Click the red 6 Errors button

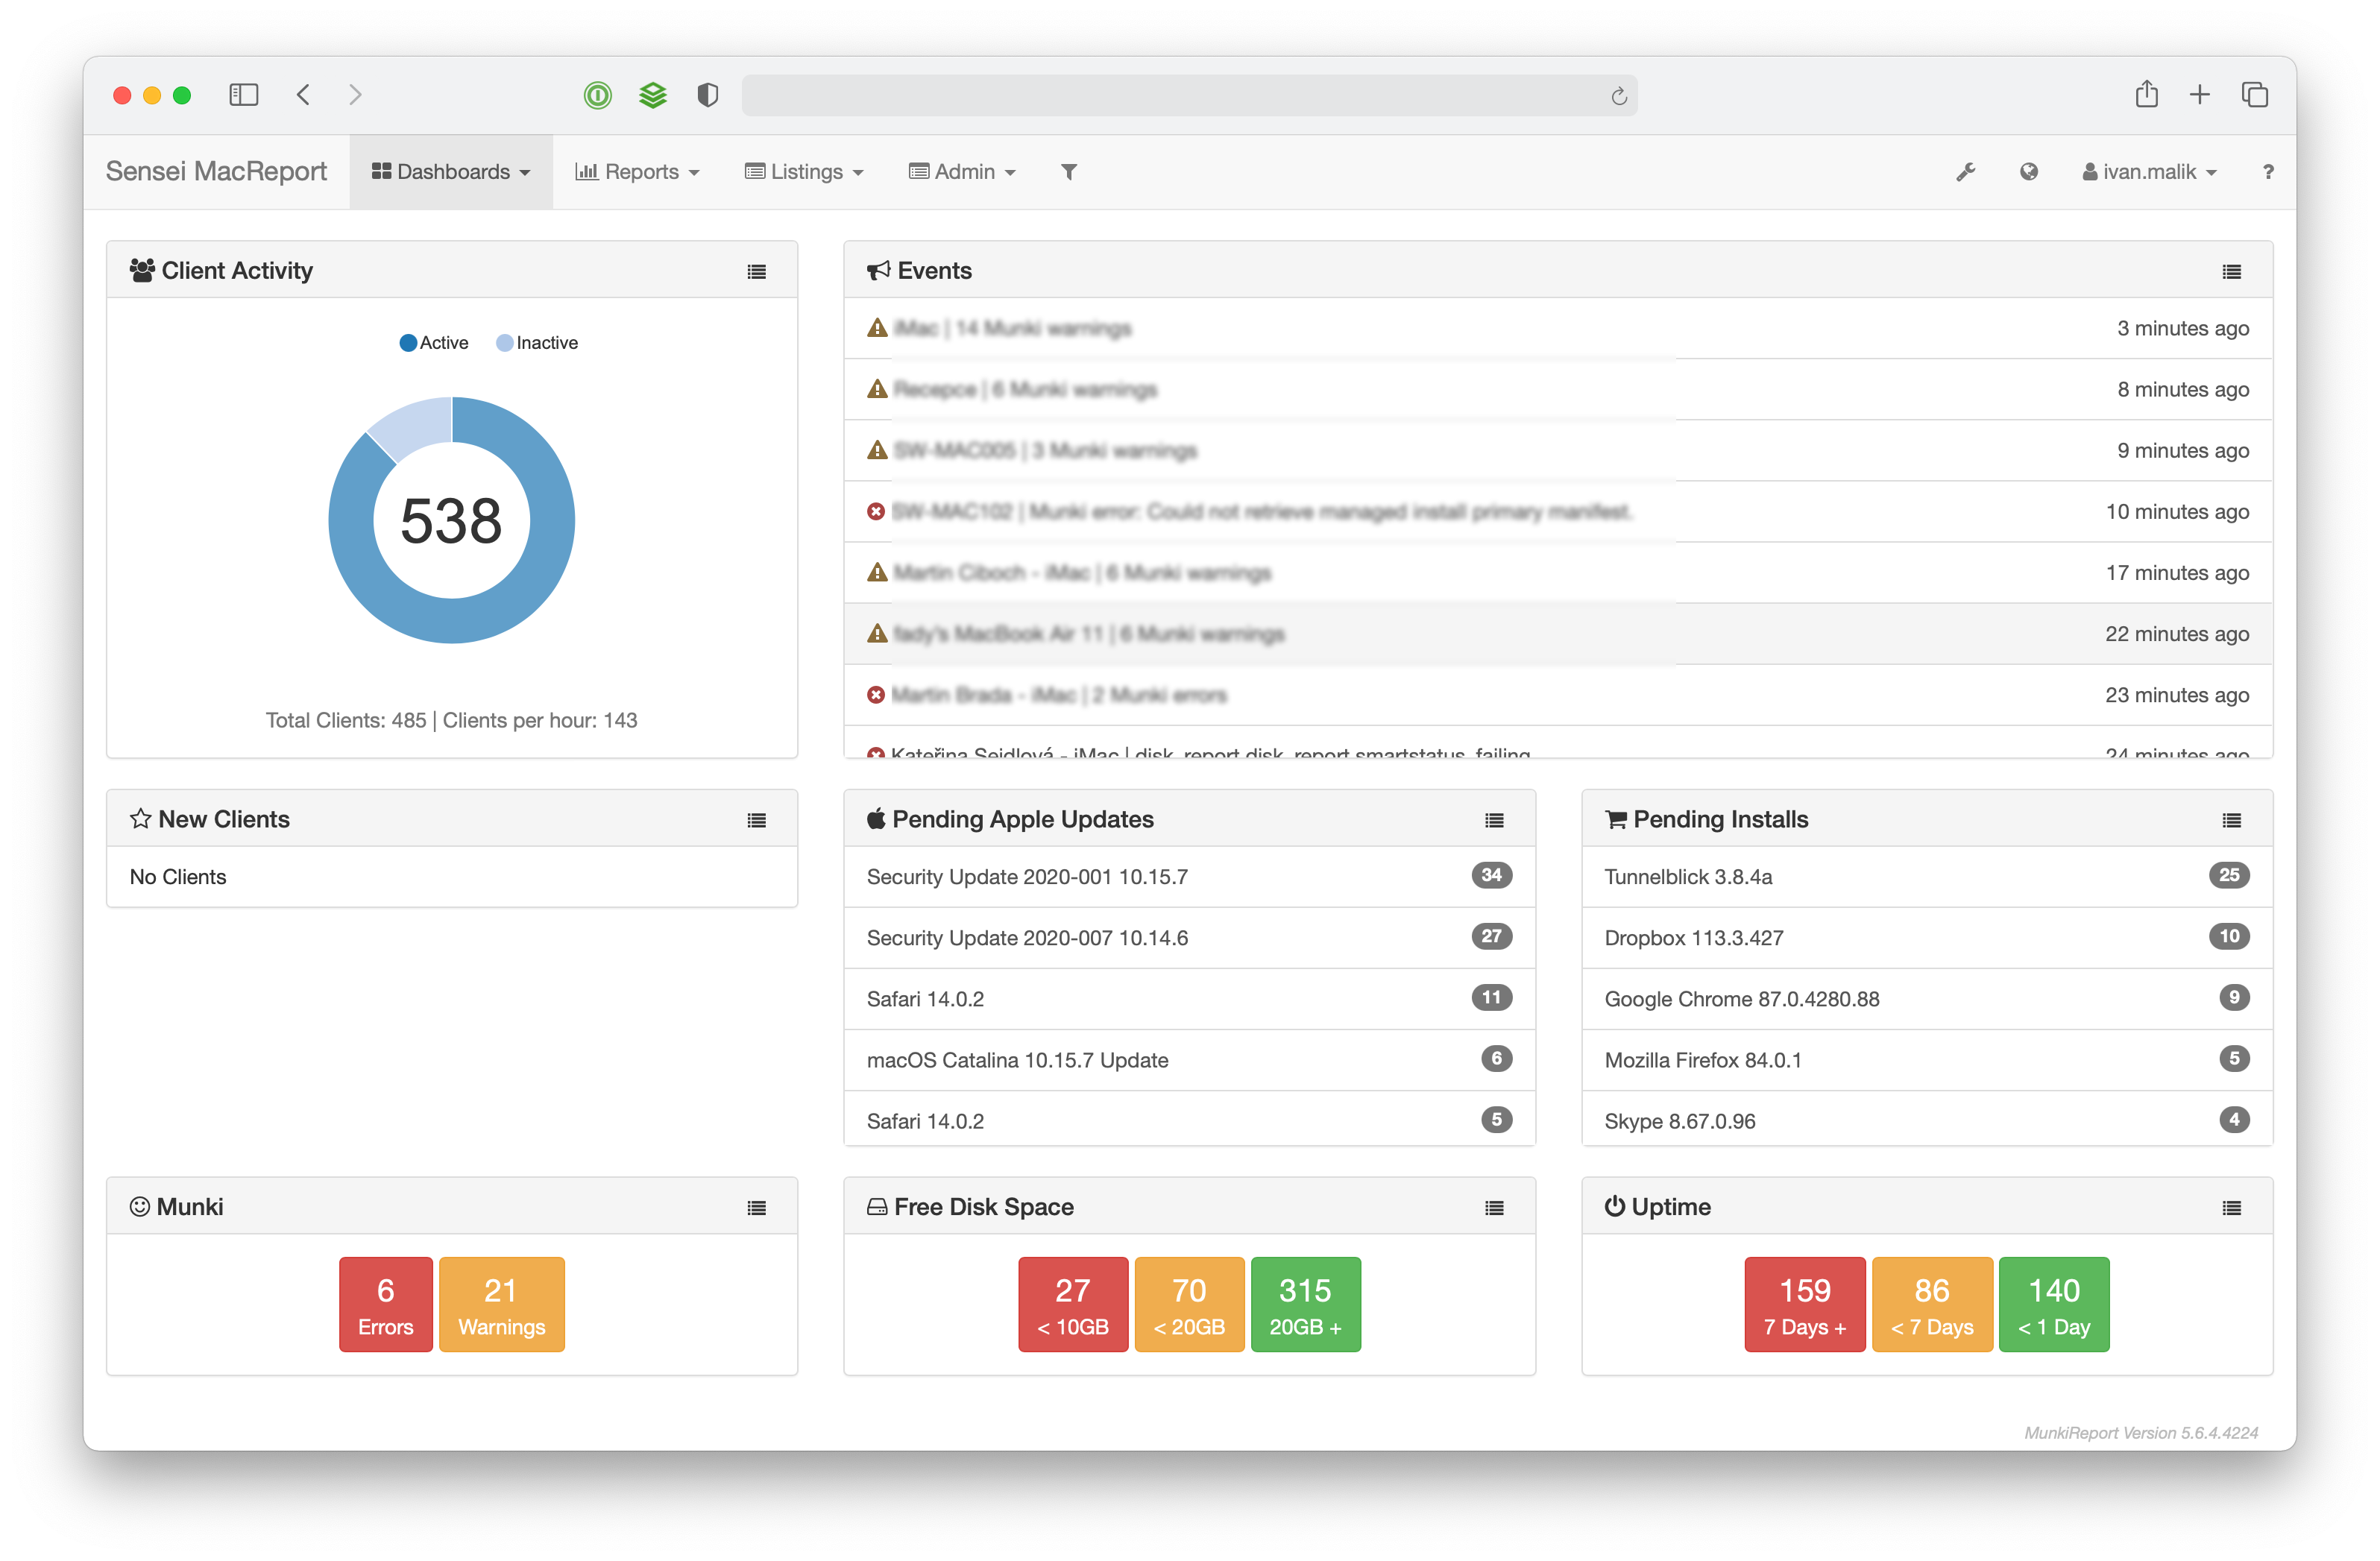[x=385, y=1304]
